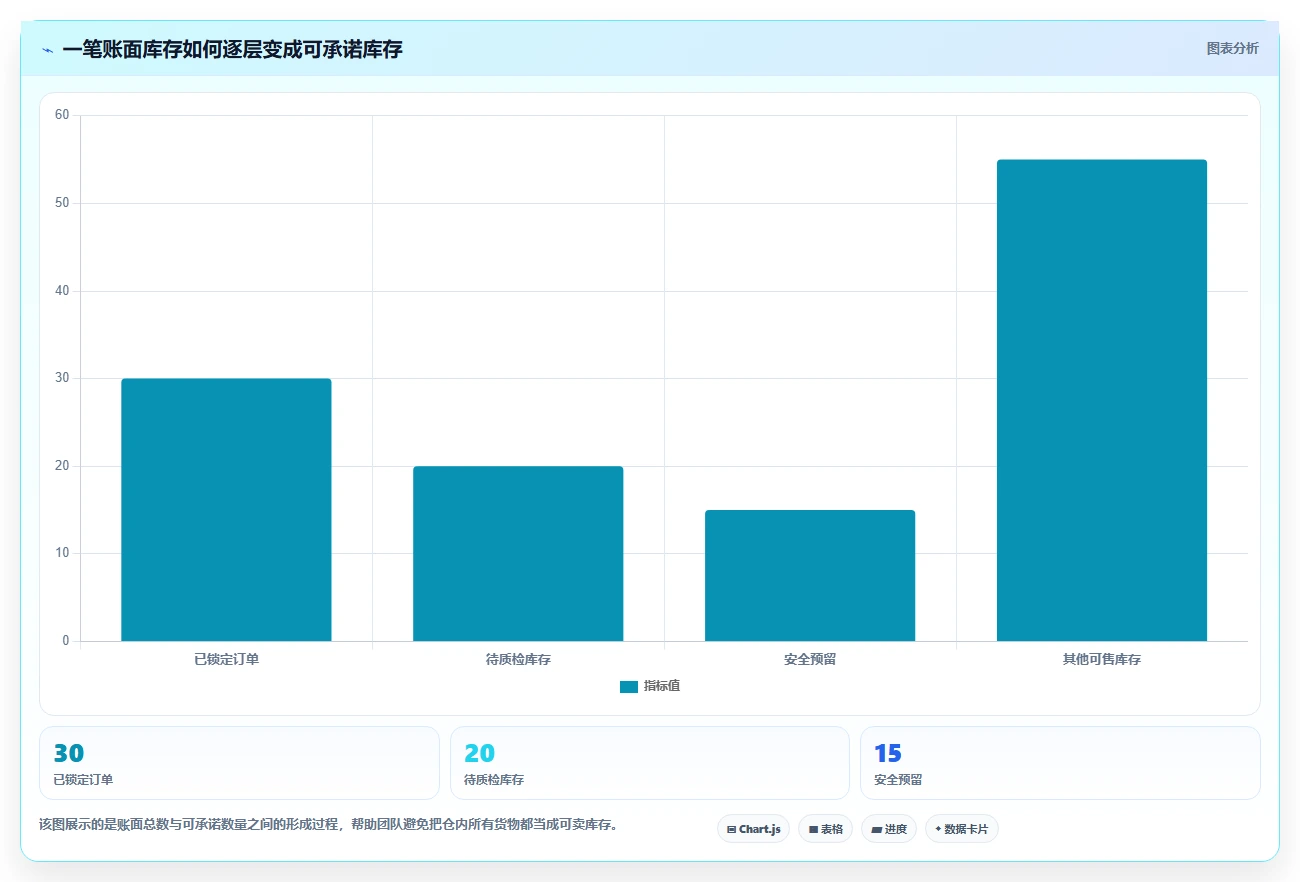Select the 其他可售库存 bar in chart
1300x882 pixels.
point(1102,400)
